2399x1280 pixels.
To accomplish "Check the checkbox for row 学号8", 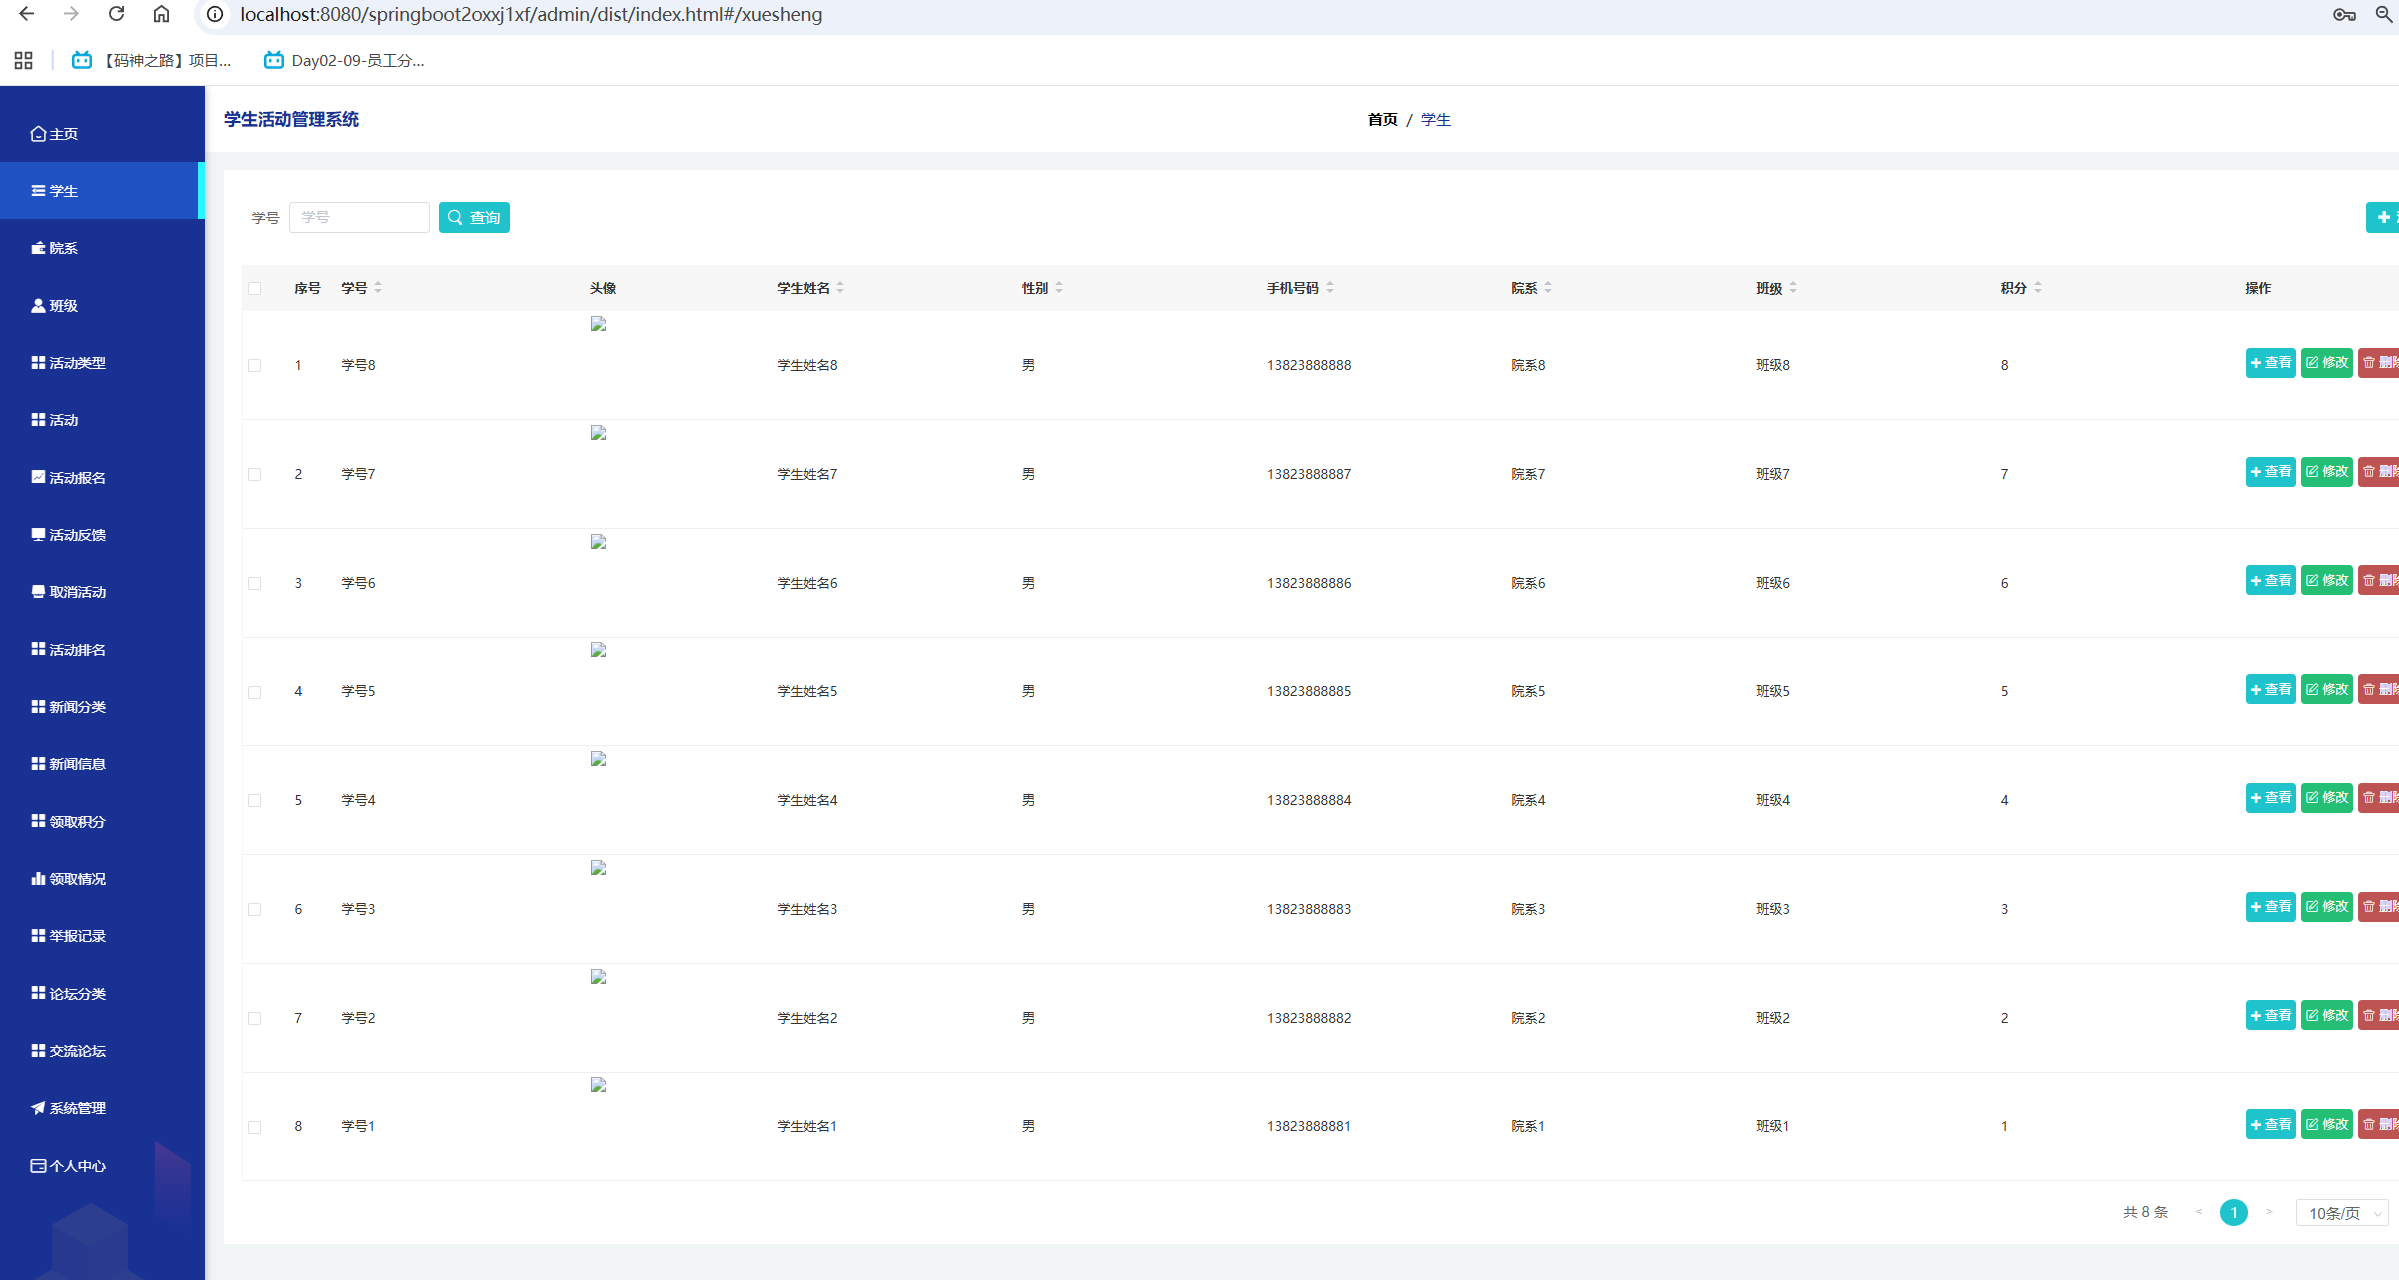I will 255,366.
